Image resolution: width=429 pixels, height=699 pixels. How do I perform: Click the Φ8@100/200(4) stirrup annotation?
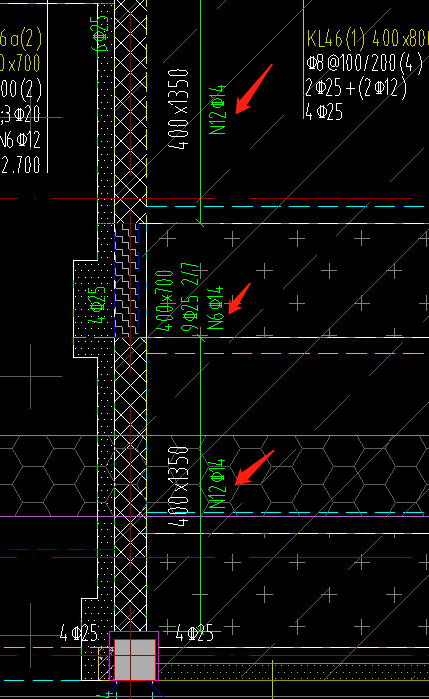coord(364,63)
